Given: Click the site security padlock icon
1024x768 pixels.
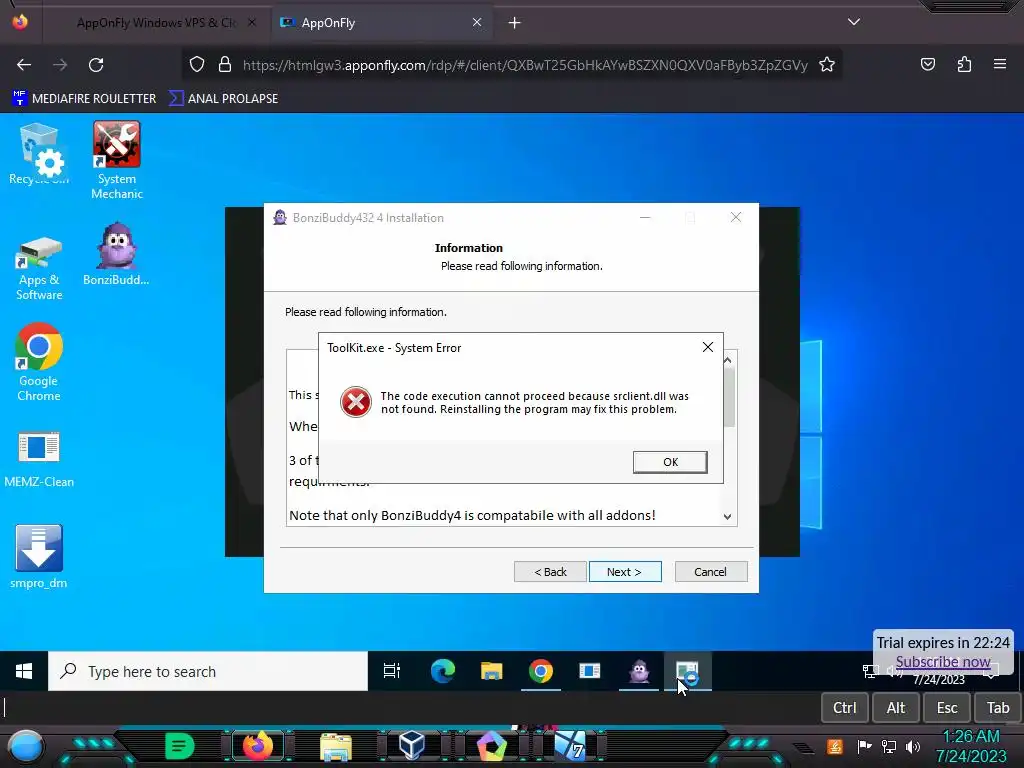Looking at the screenshot, I should pos(225,64).
